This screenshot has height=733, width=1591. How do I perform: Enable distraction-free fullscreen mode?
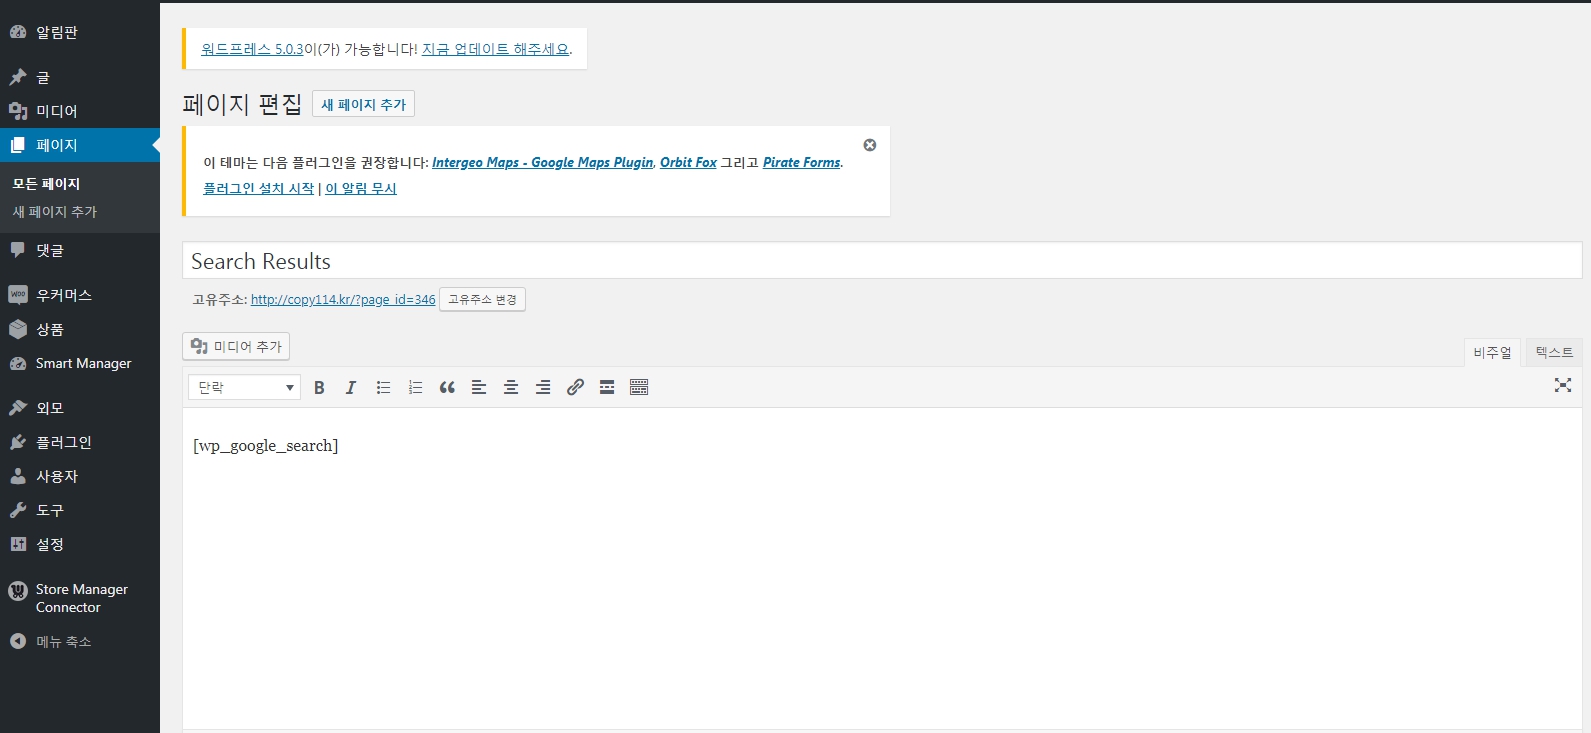pyautogui.click(x=1563, y=385)
